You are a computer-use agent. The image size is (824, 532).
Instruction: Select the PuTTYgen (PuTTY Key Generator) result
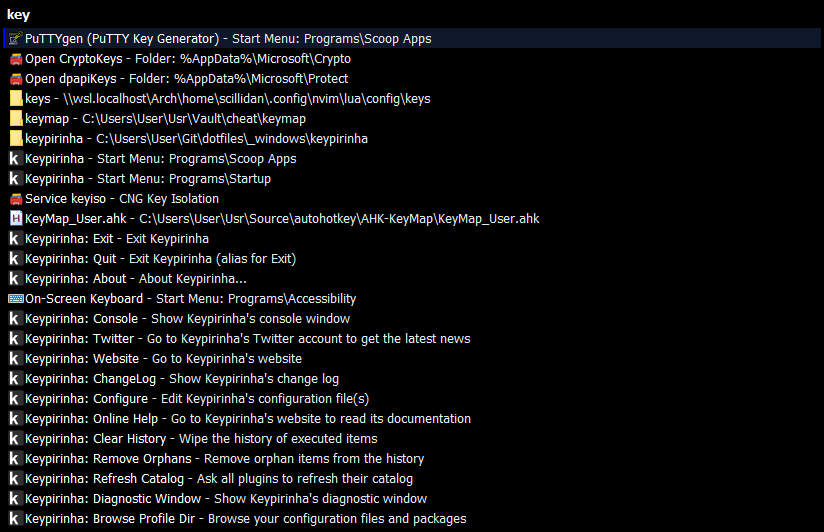[x=412, y=38]
